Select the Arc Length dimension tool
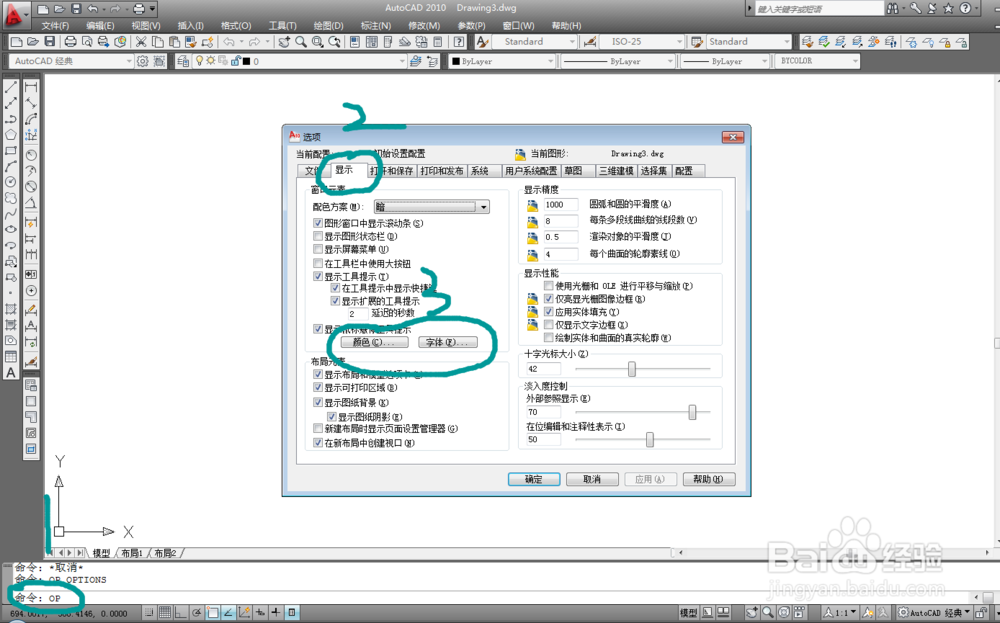 (x=31, y=119)
